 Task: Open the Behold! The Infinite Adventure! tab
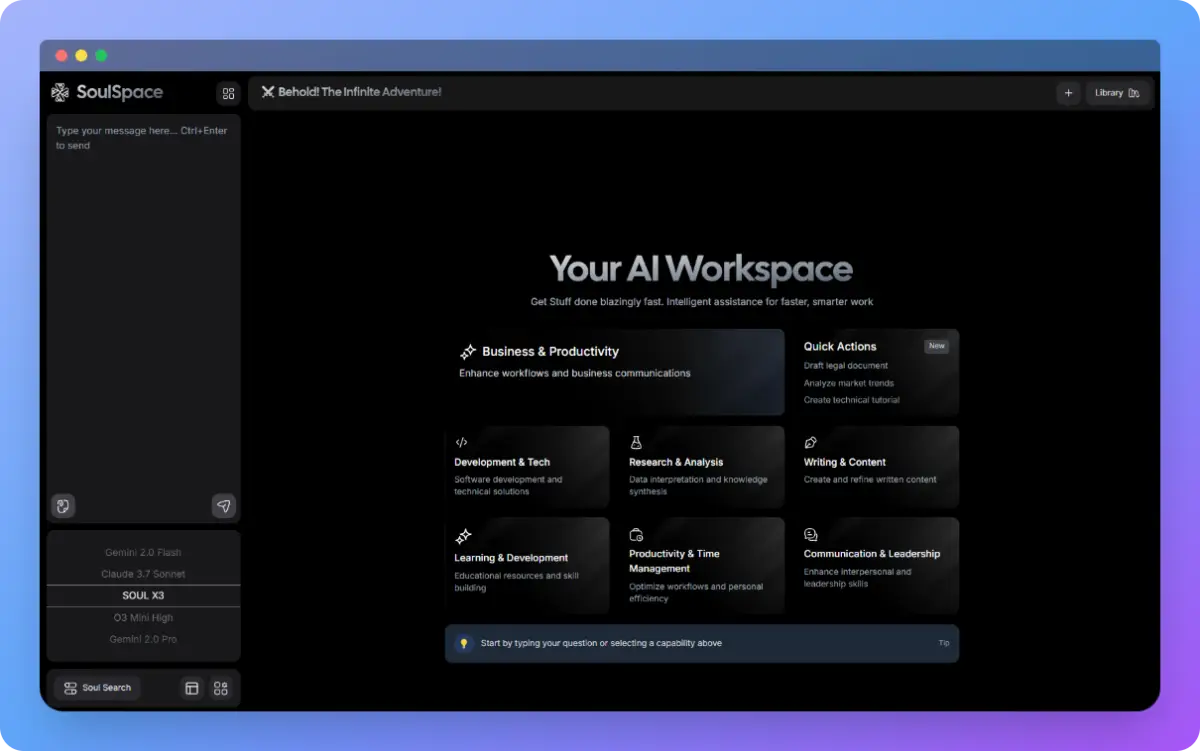pos(351,92)
